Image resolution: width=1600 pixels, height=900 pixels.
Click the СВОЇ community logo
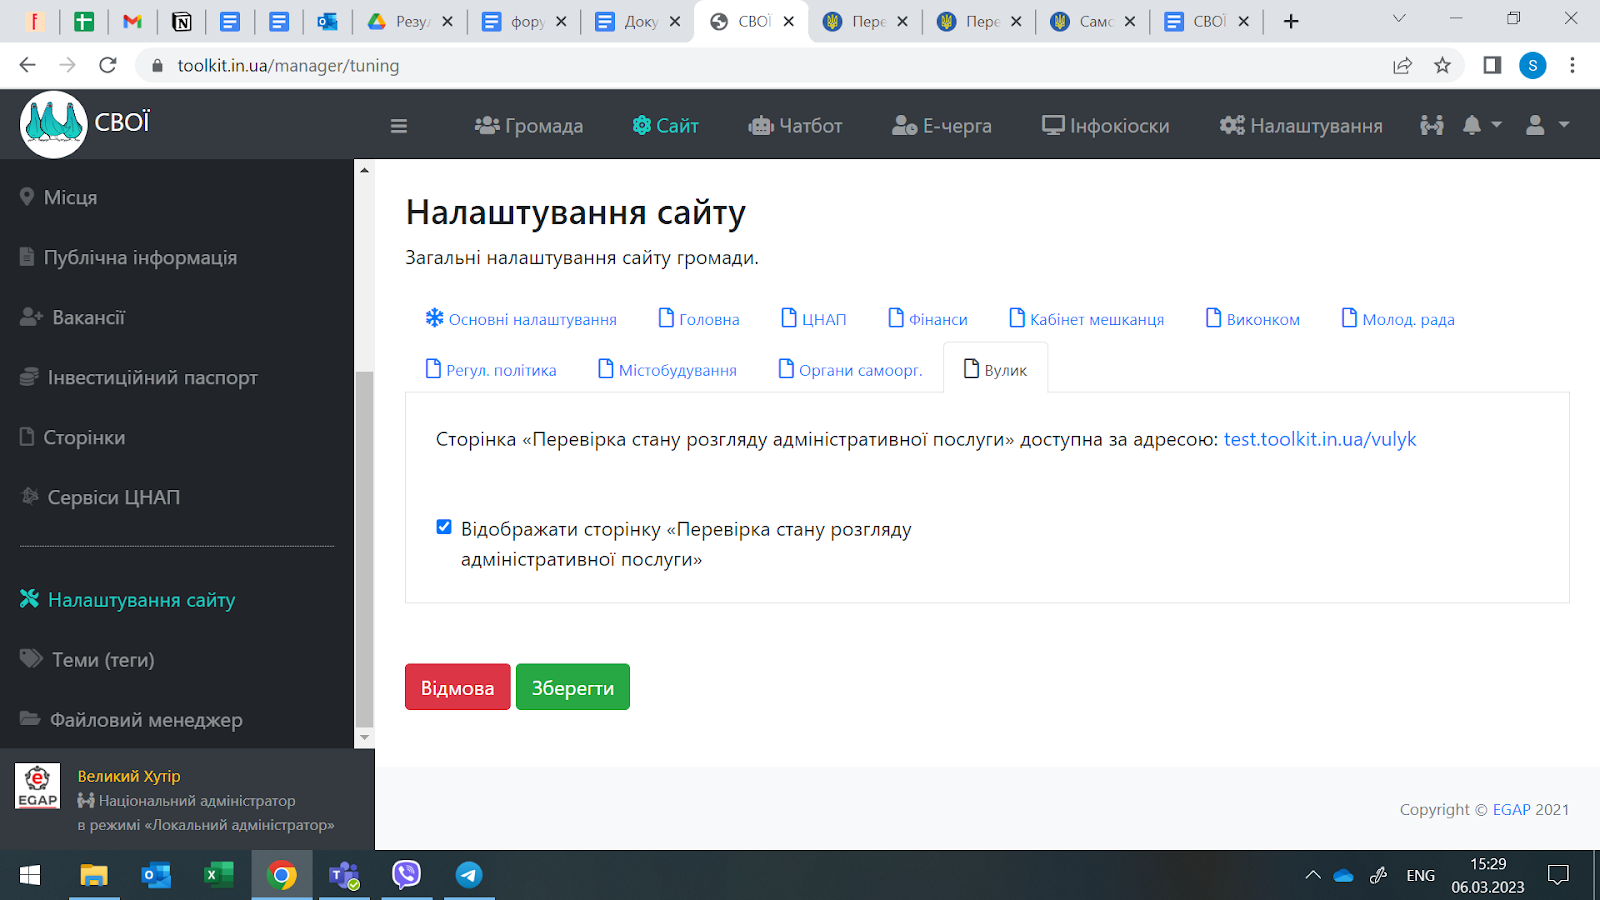coord(54,124)
